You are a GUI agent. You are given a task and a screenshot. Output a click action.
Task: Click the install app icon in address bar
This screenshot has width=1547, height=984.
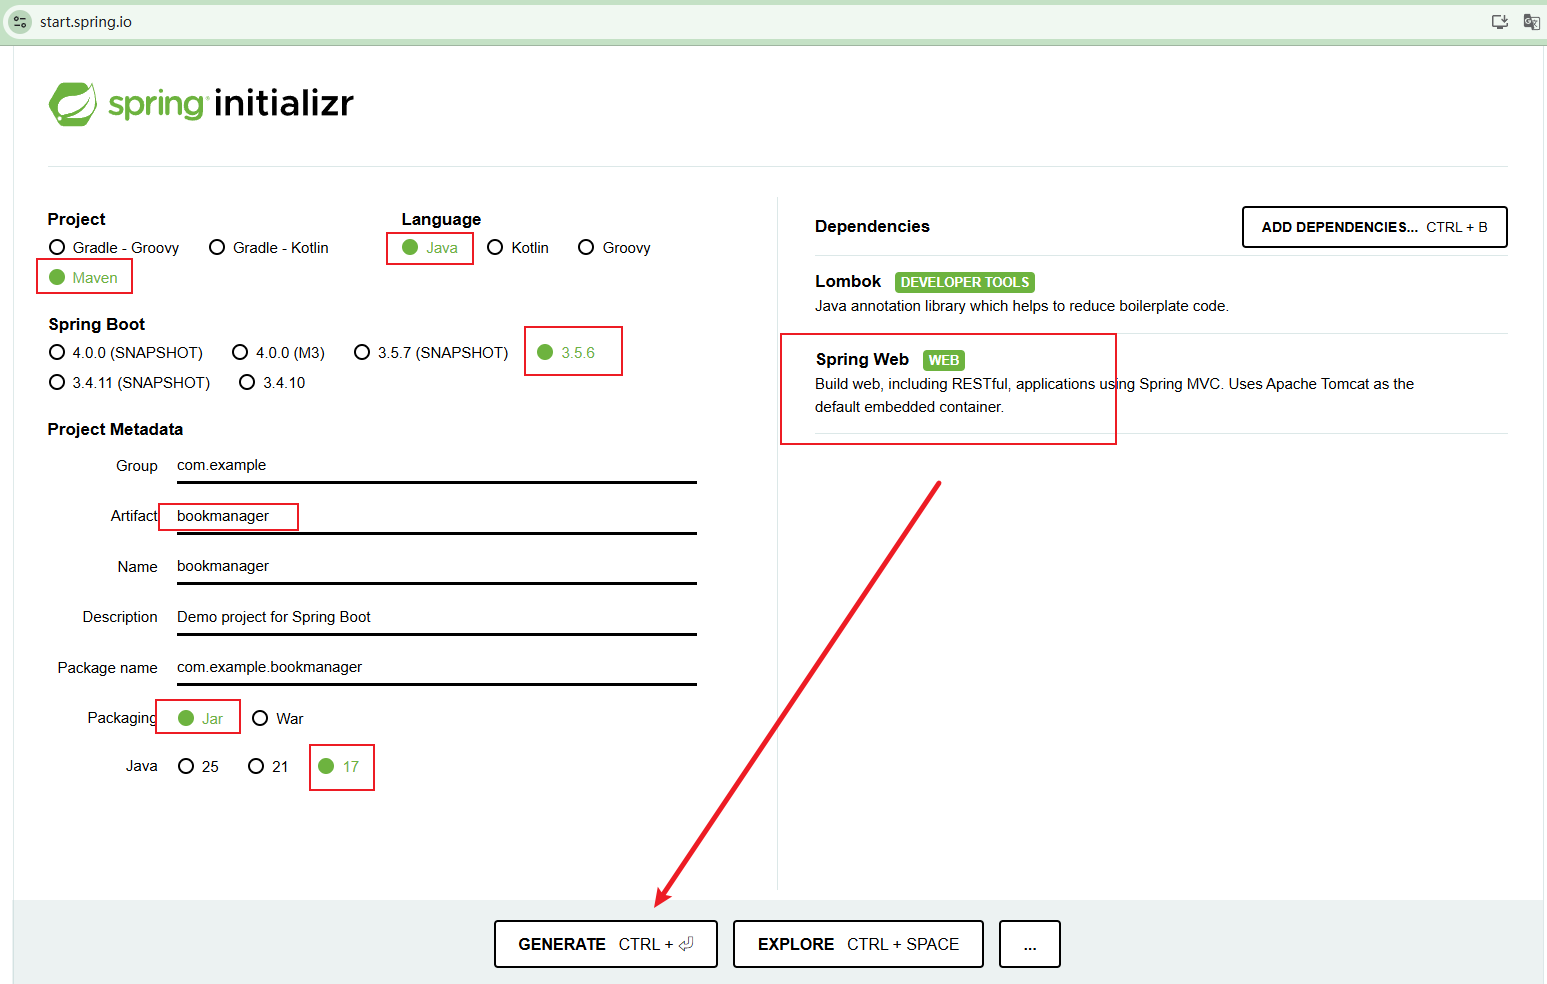pos(1499,22)
